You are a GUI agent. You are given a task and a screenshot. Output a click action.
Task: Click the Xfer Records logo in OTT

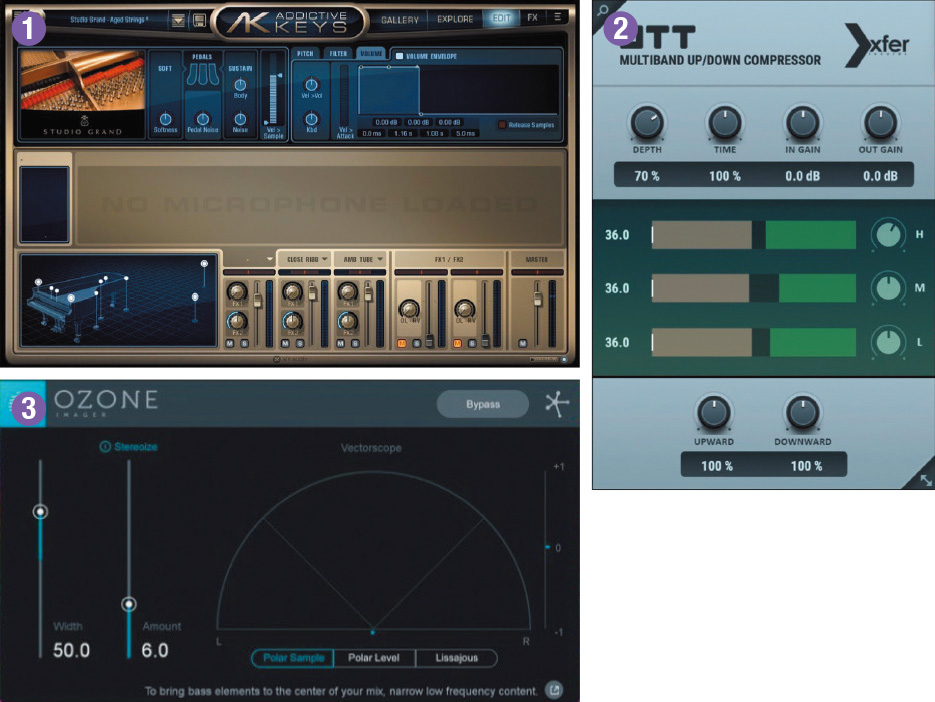coord(877,45)
